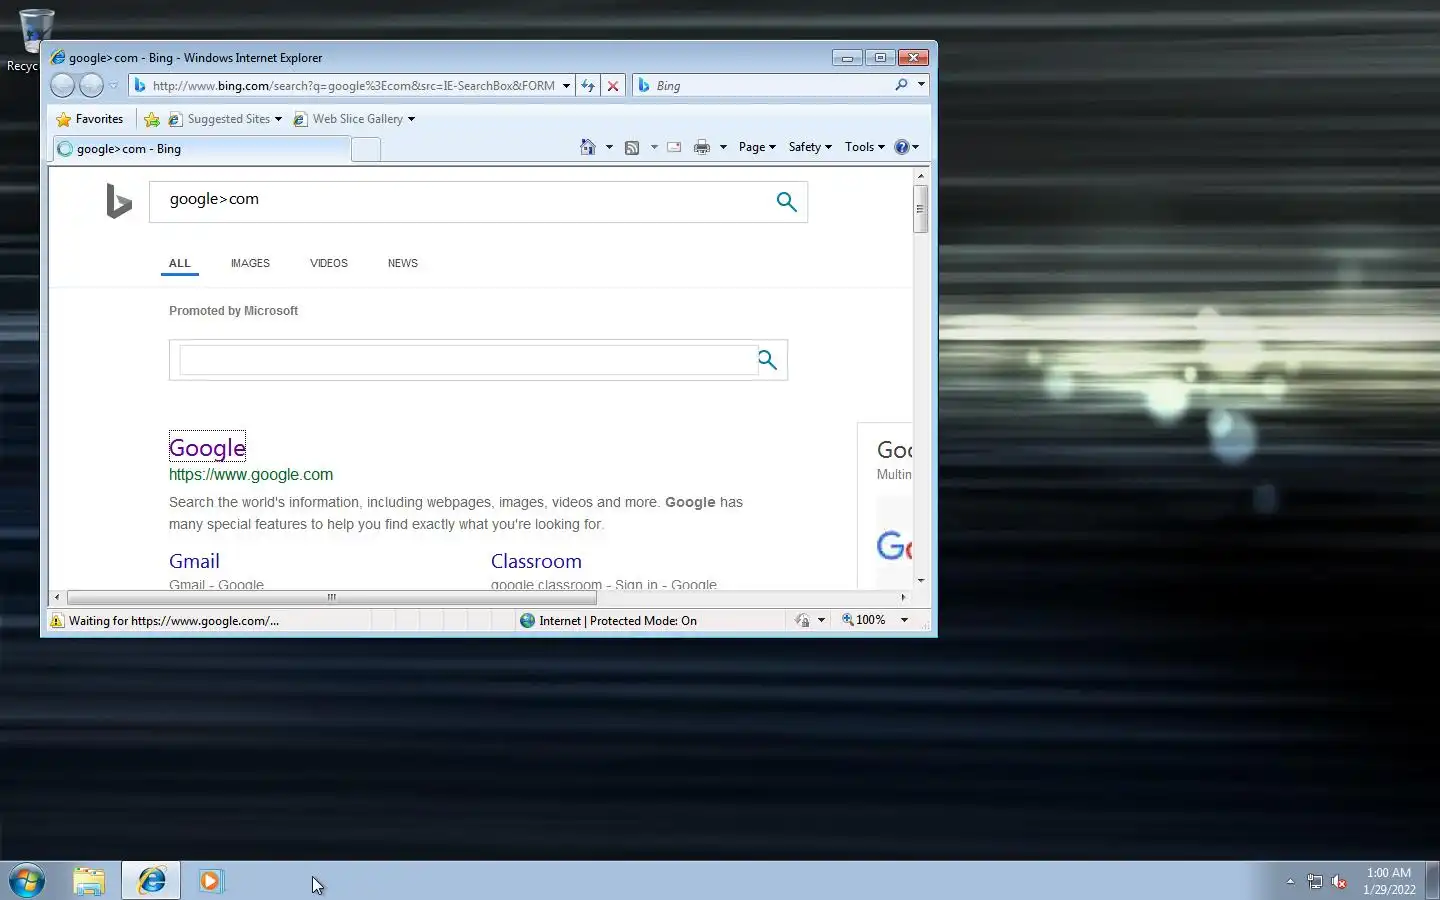Click the horizontal scrollbar left arrow
This screenshot has height=900, width=1440.
[57, 598]
